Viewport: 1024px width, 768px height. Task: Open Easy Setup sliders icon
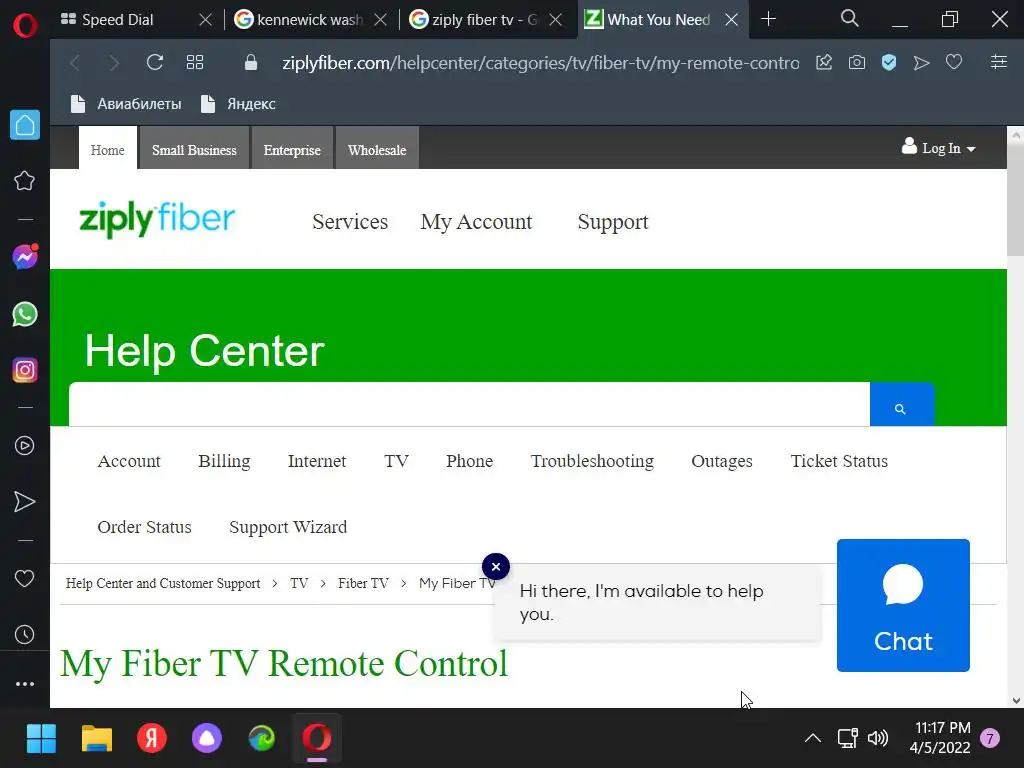tap(999, 62)
